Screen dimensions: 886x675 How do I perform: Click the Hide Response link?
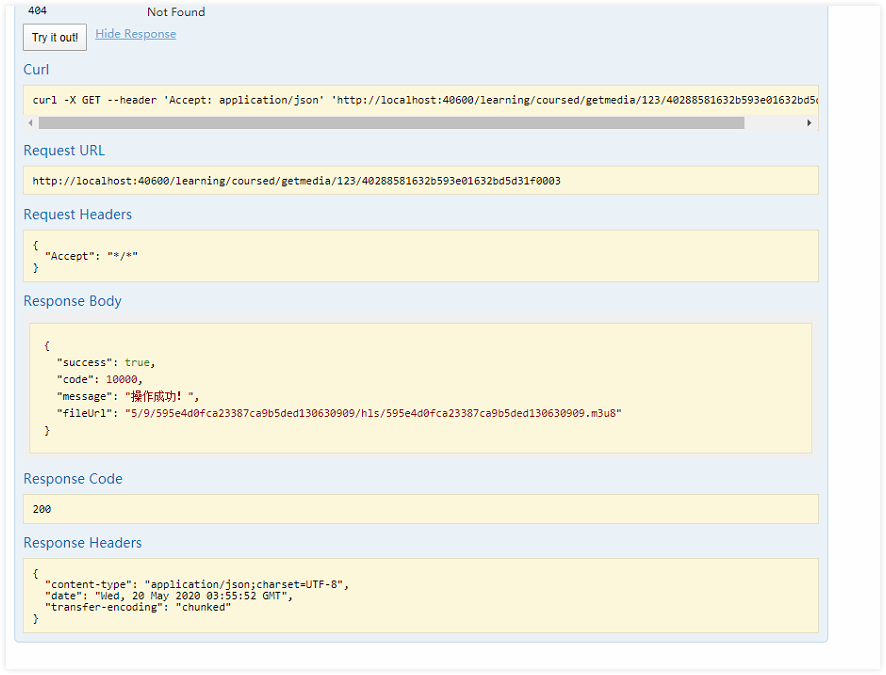click(136, 34)
